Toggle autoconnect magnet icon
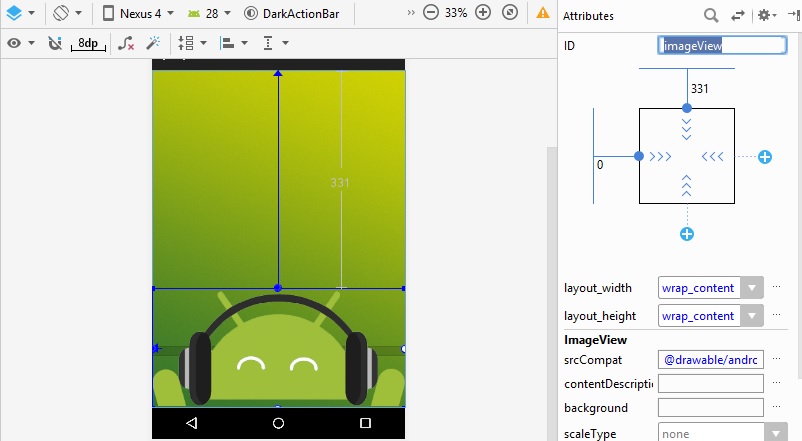Image resolution: width=802 pixels, height=441 pixels. (x=55, y=43)
